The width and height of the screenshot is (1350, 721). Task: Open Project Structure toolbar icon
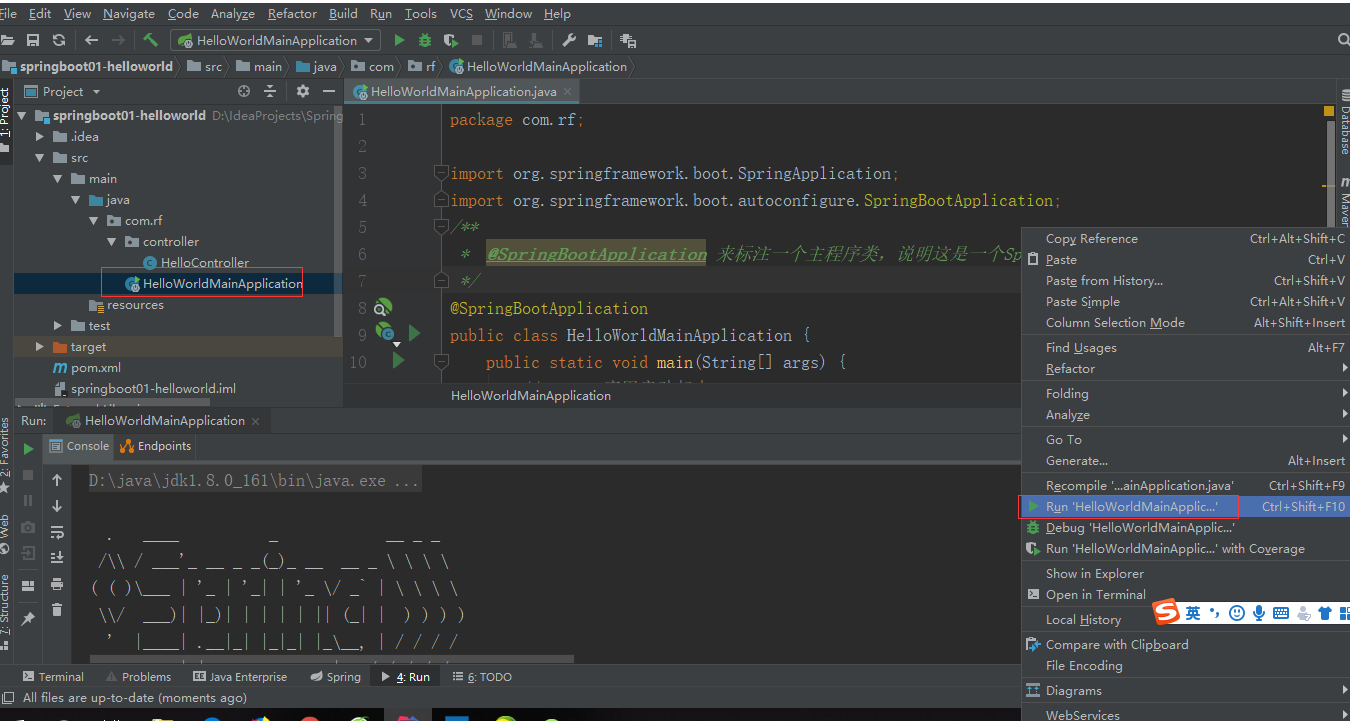click(595, 40)
